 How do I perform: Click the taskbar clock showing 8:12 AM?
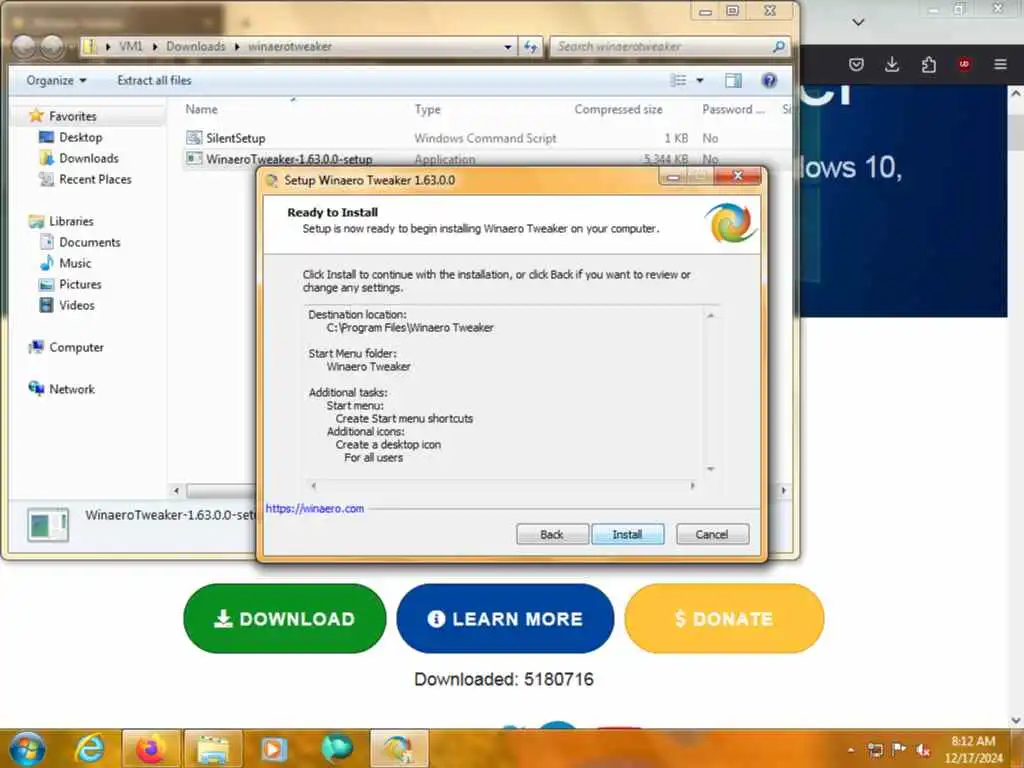(973, 749)
